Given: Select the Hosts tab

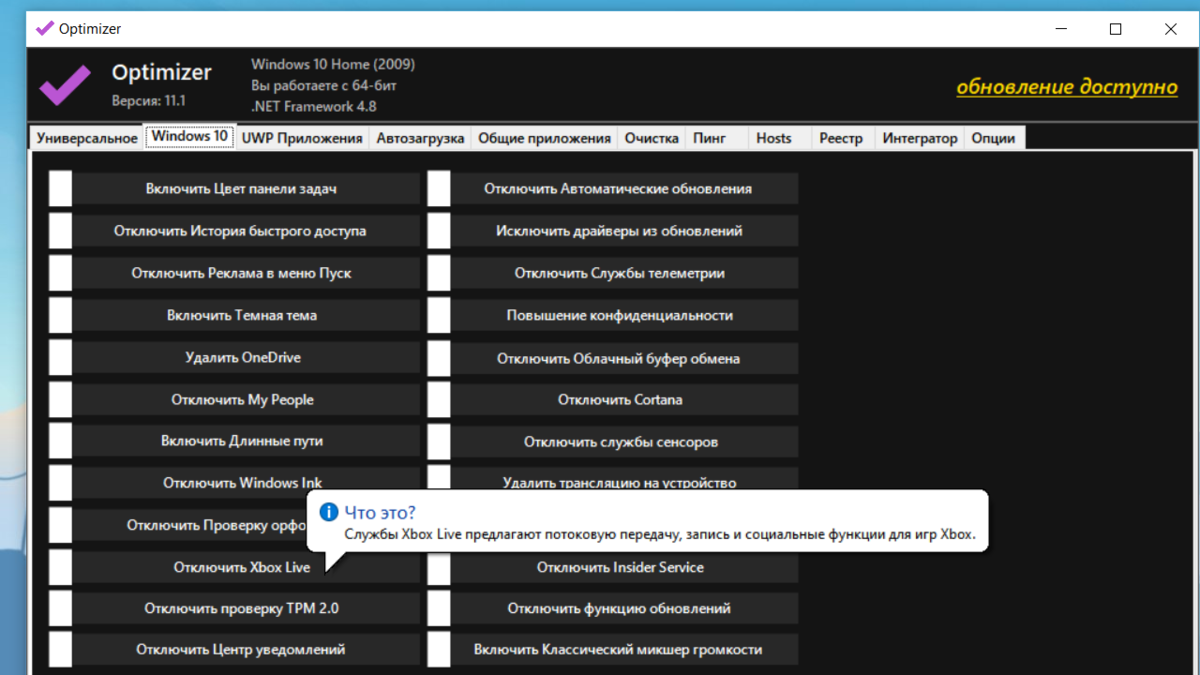Looking at the screenshot, I should [x=779, y=139].
